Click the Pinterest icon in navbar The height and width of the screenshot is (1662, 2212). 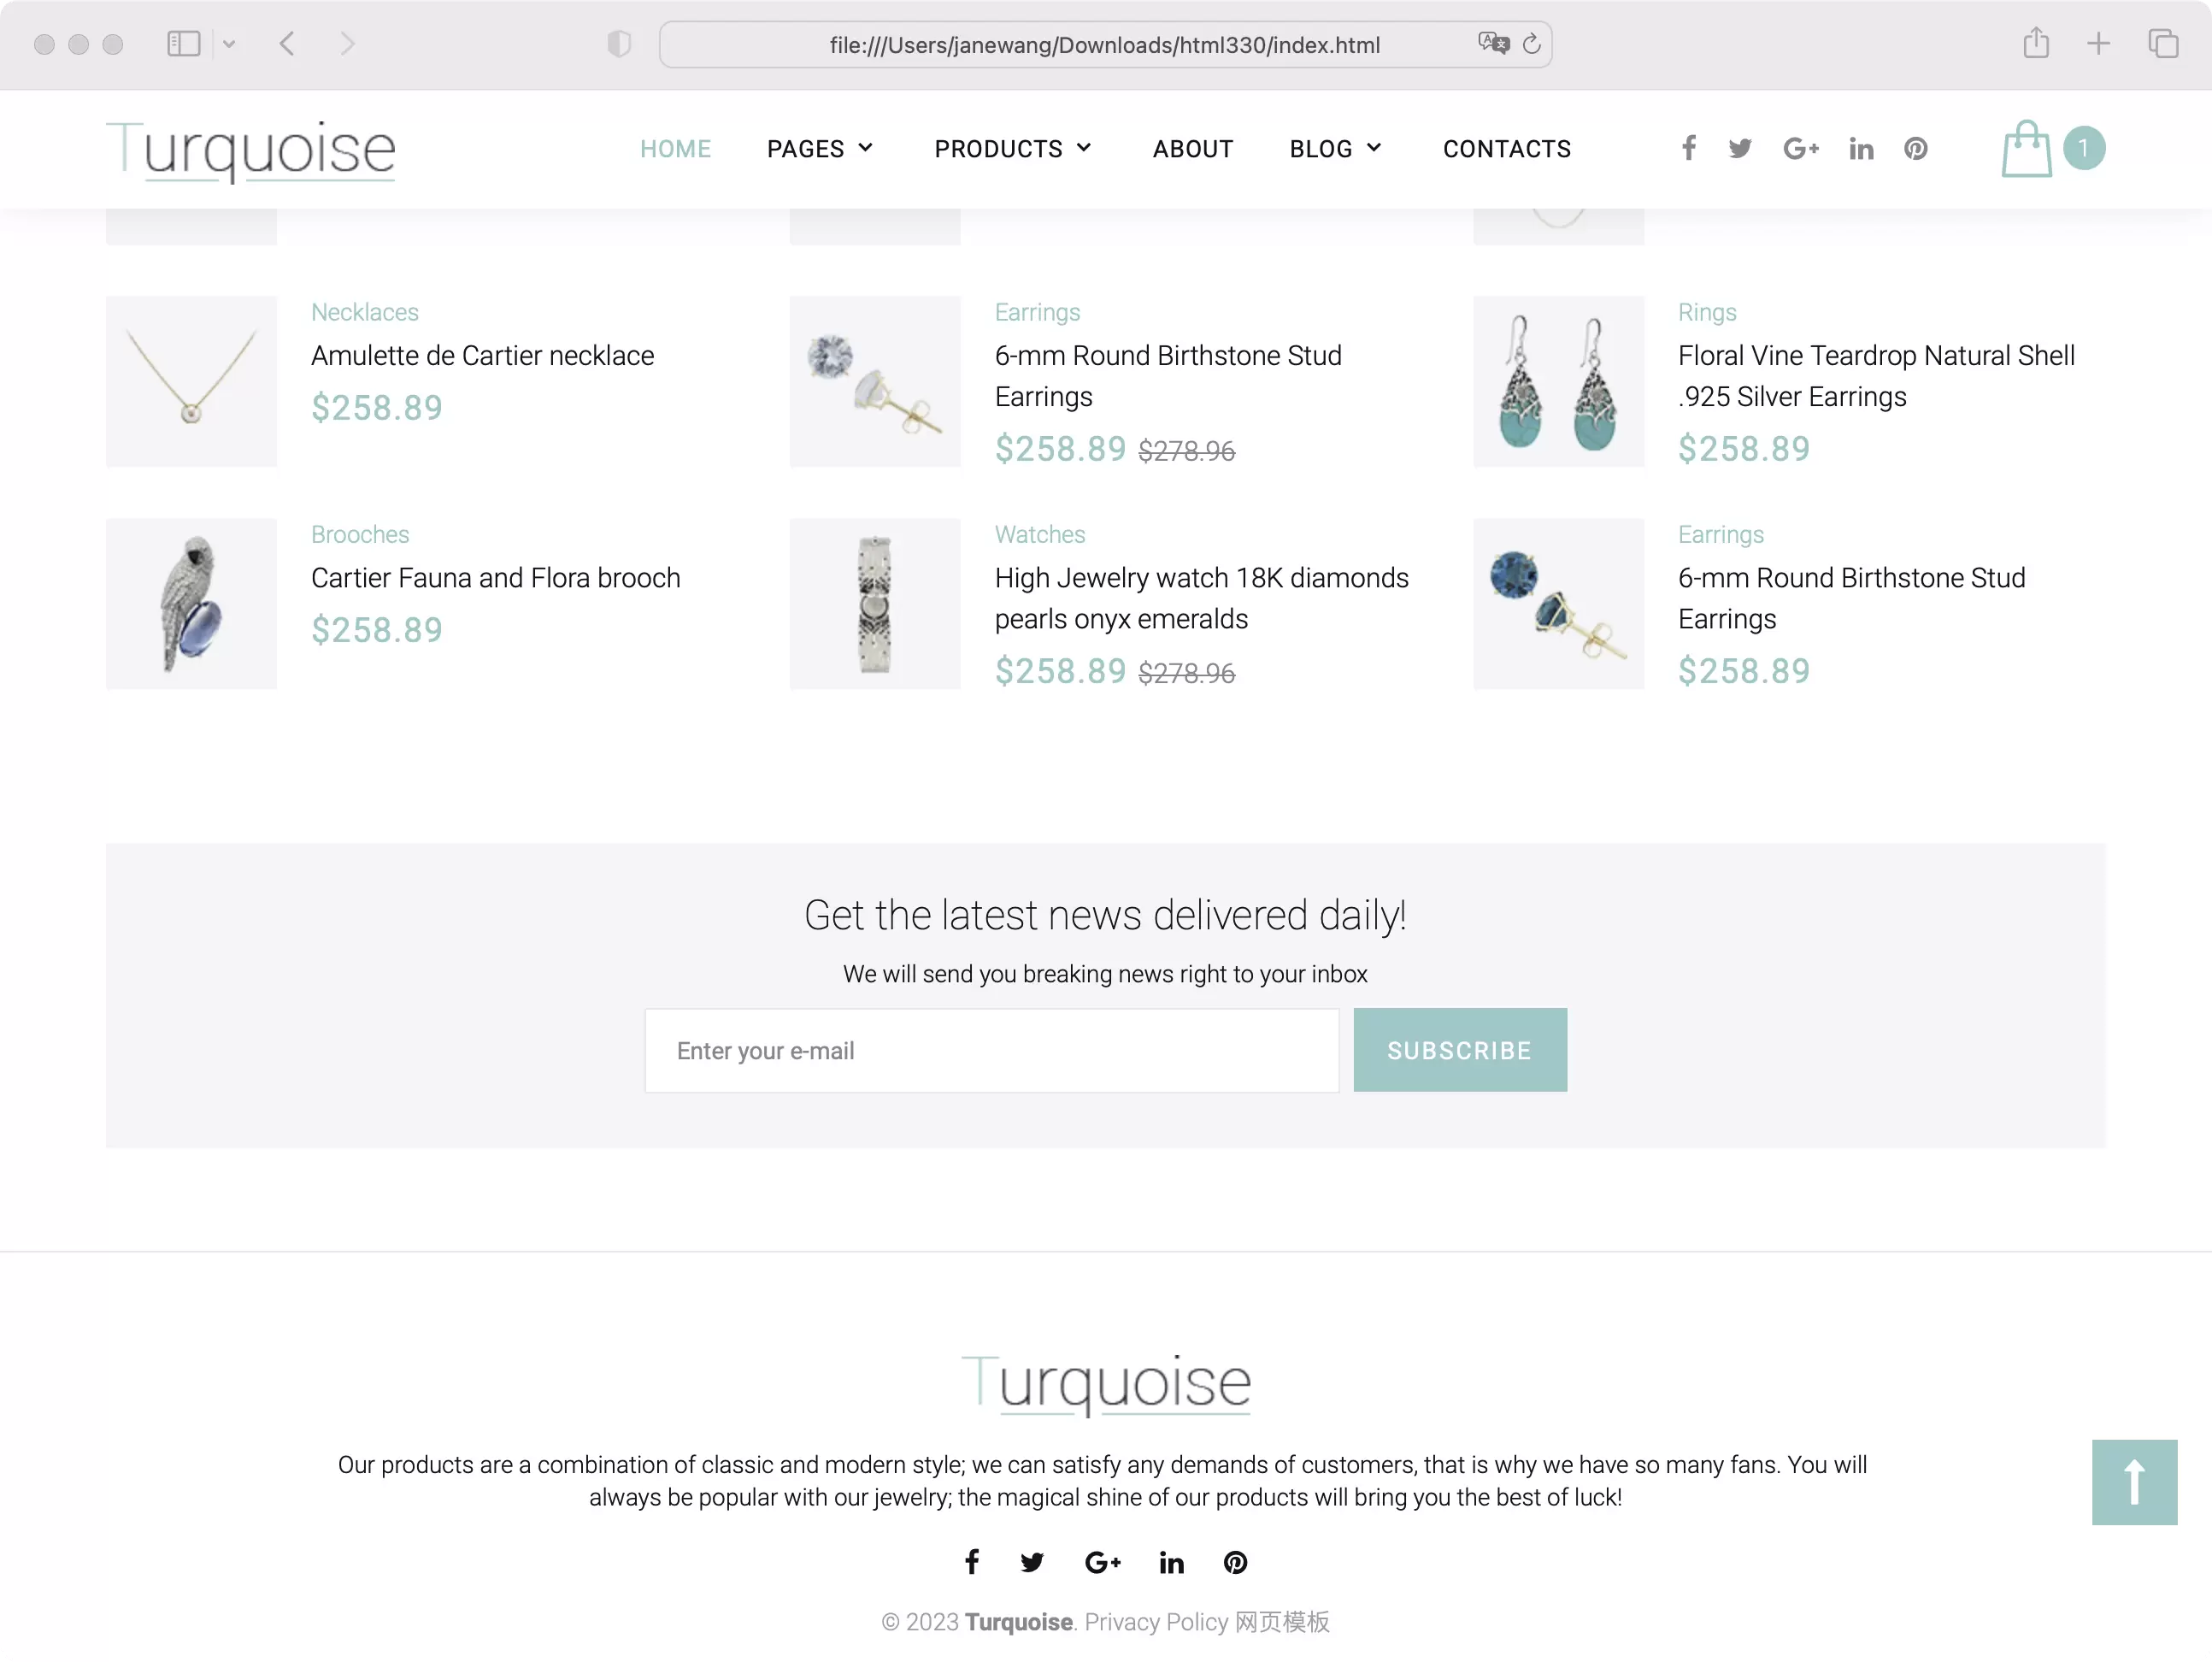pos(1915,149)
